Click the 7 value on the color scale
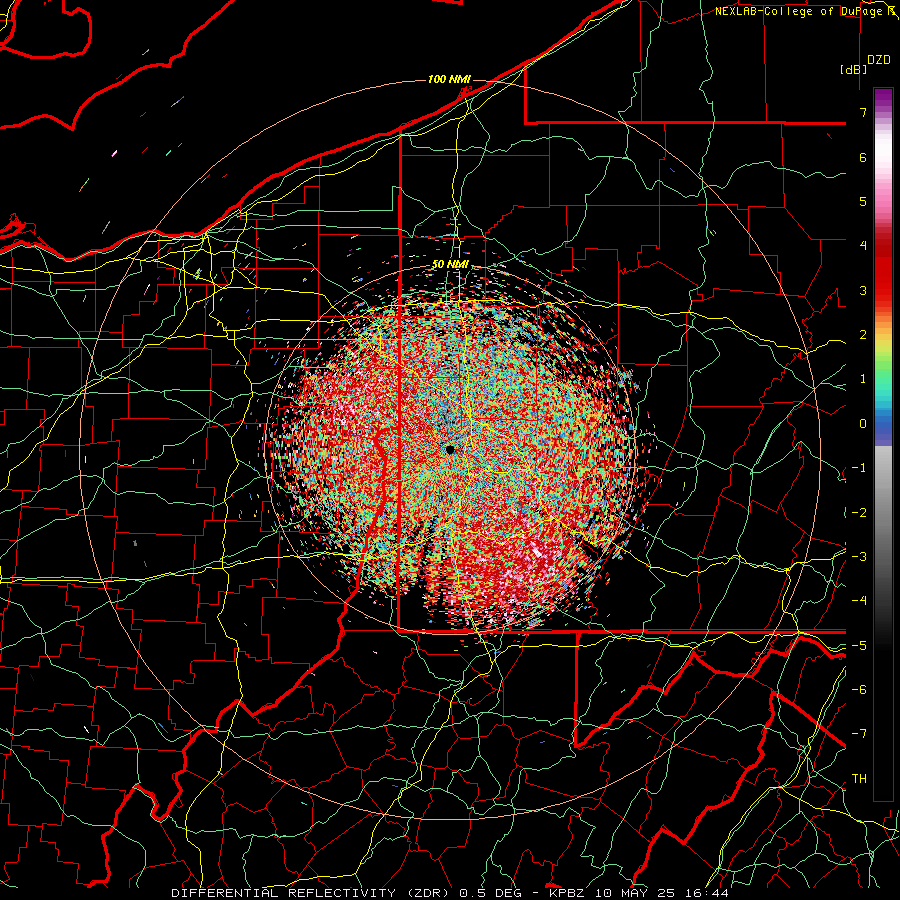 click(x=863, y=112)
